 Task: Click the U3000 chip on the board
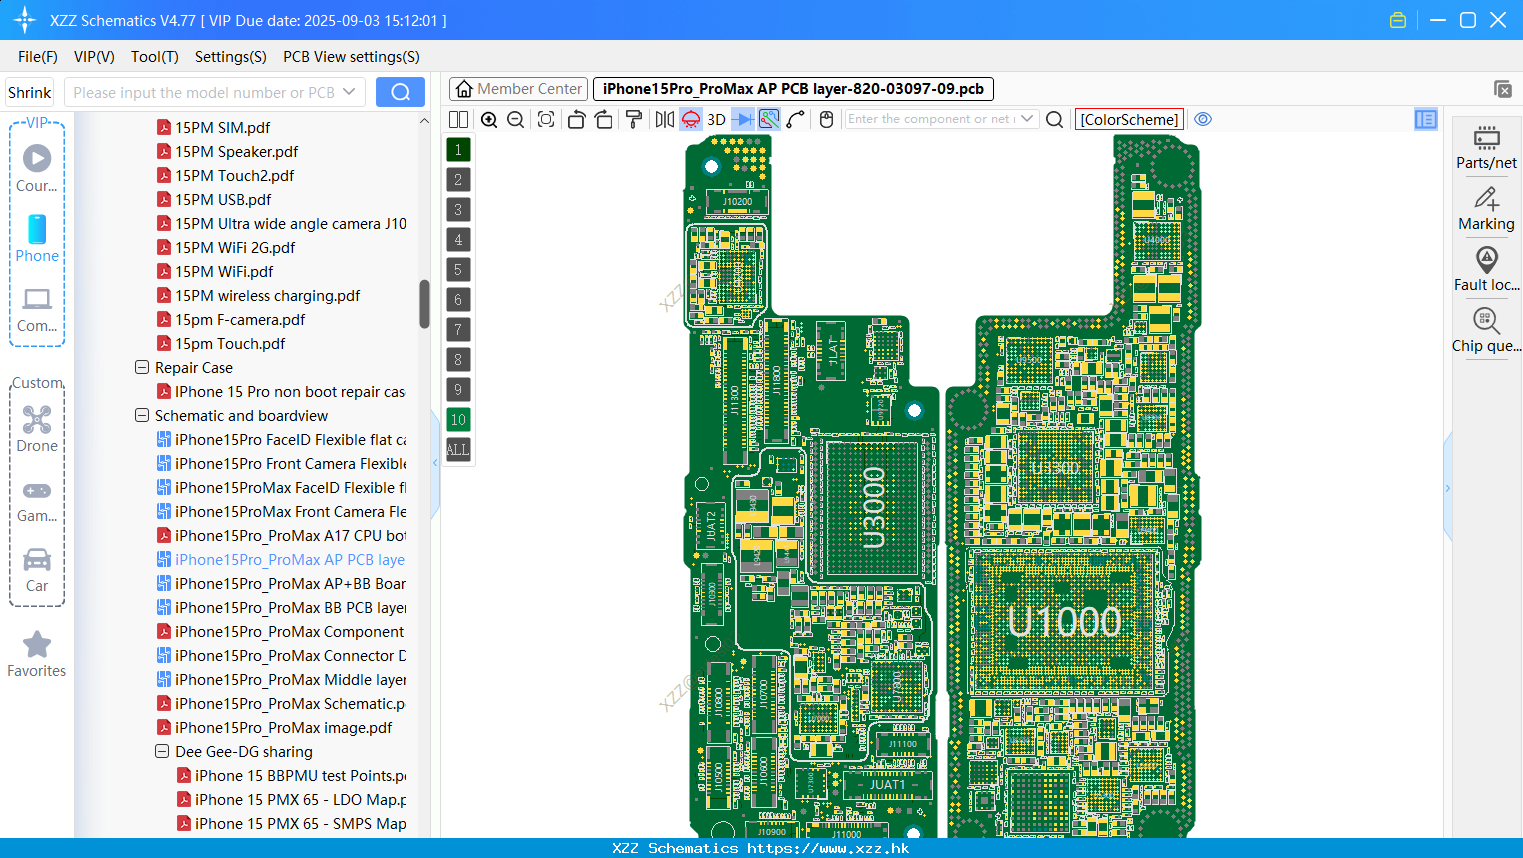point(873,508)
